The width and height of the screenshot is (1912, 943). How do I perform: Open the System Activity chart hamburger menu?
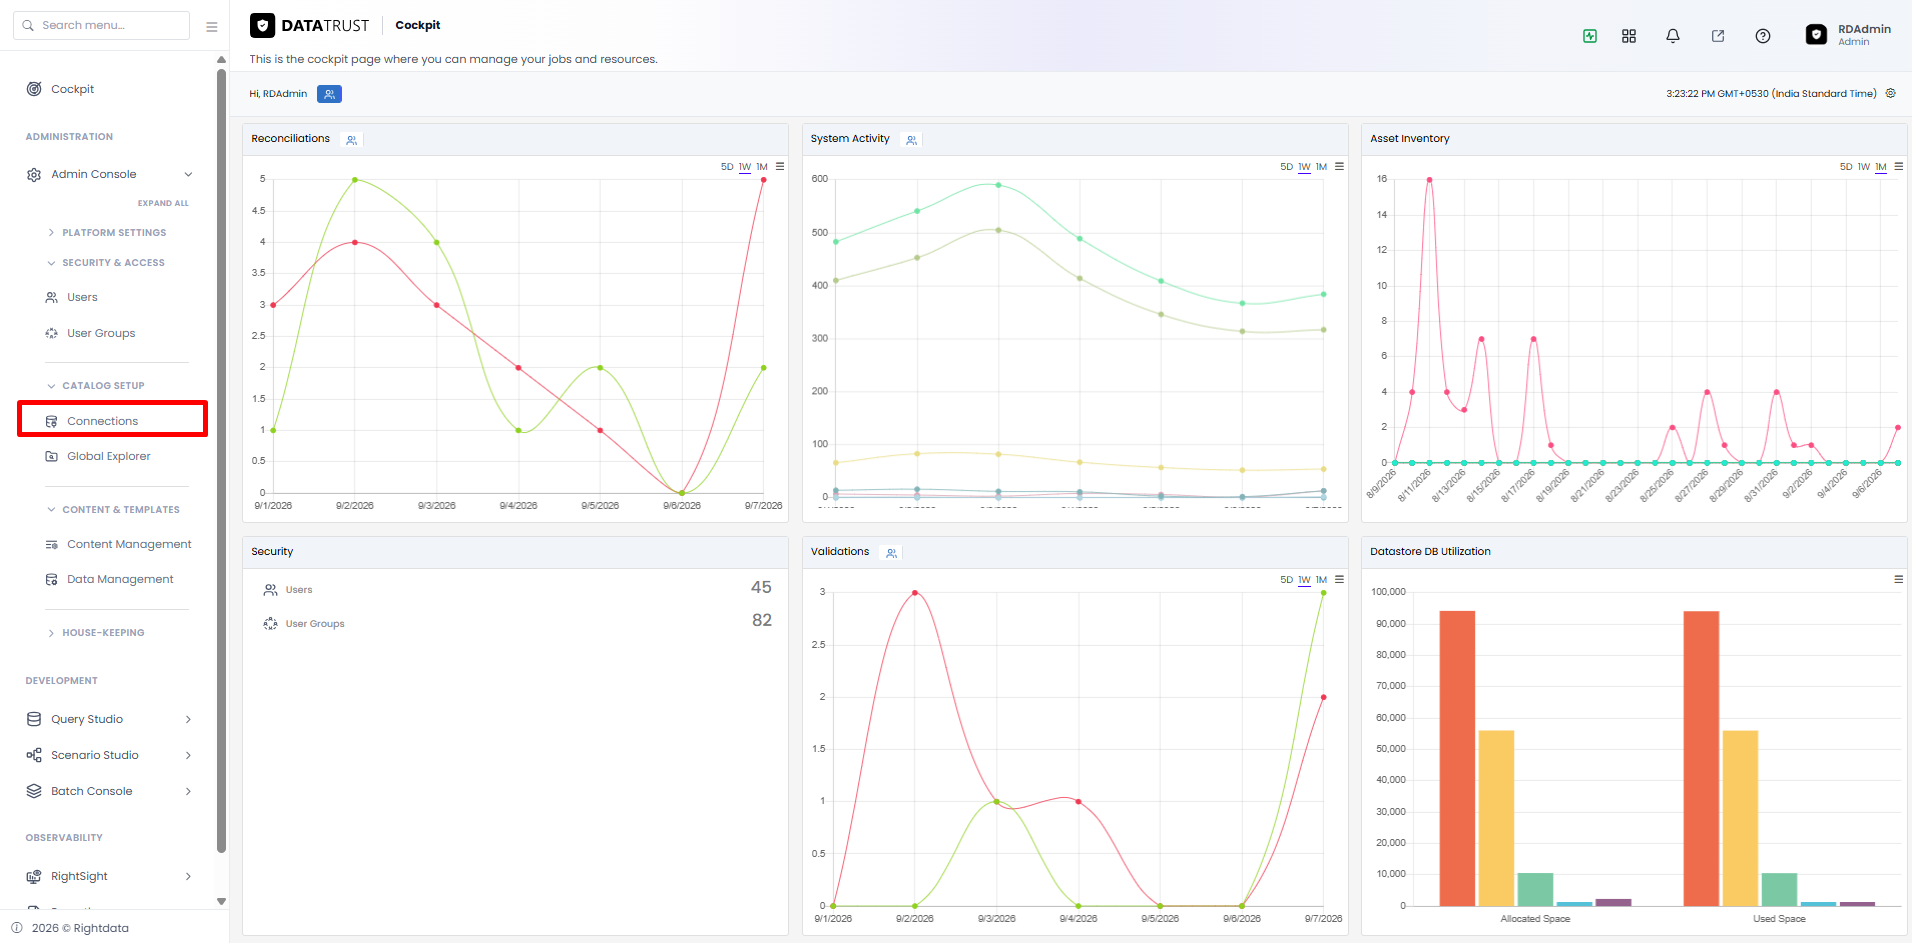tap(1339, 166)
